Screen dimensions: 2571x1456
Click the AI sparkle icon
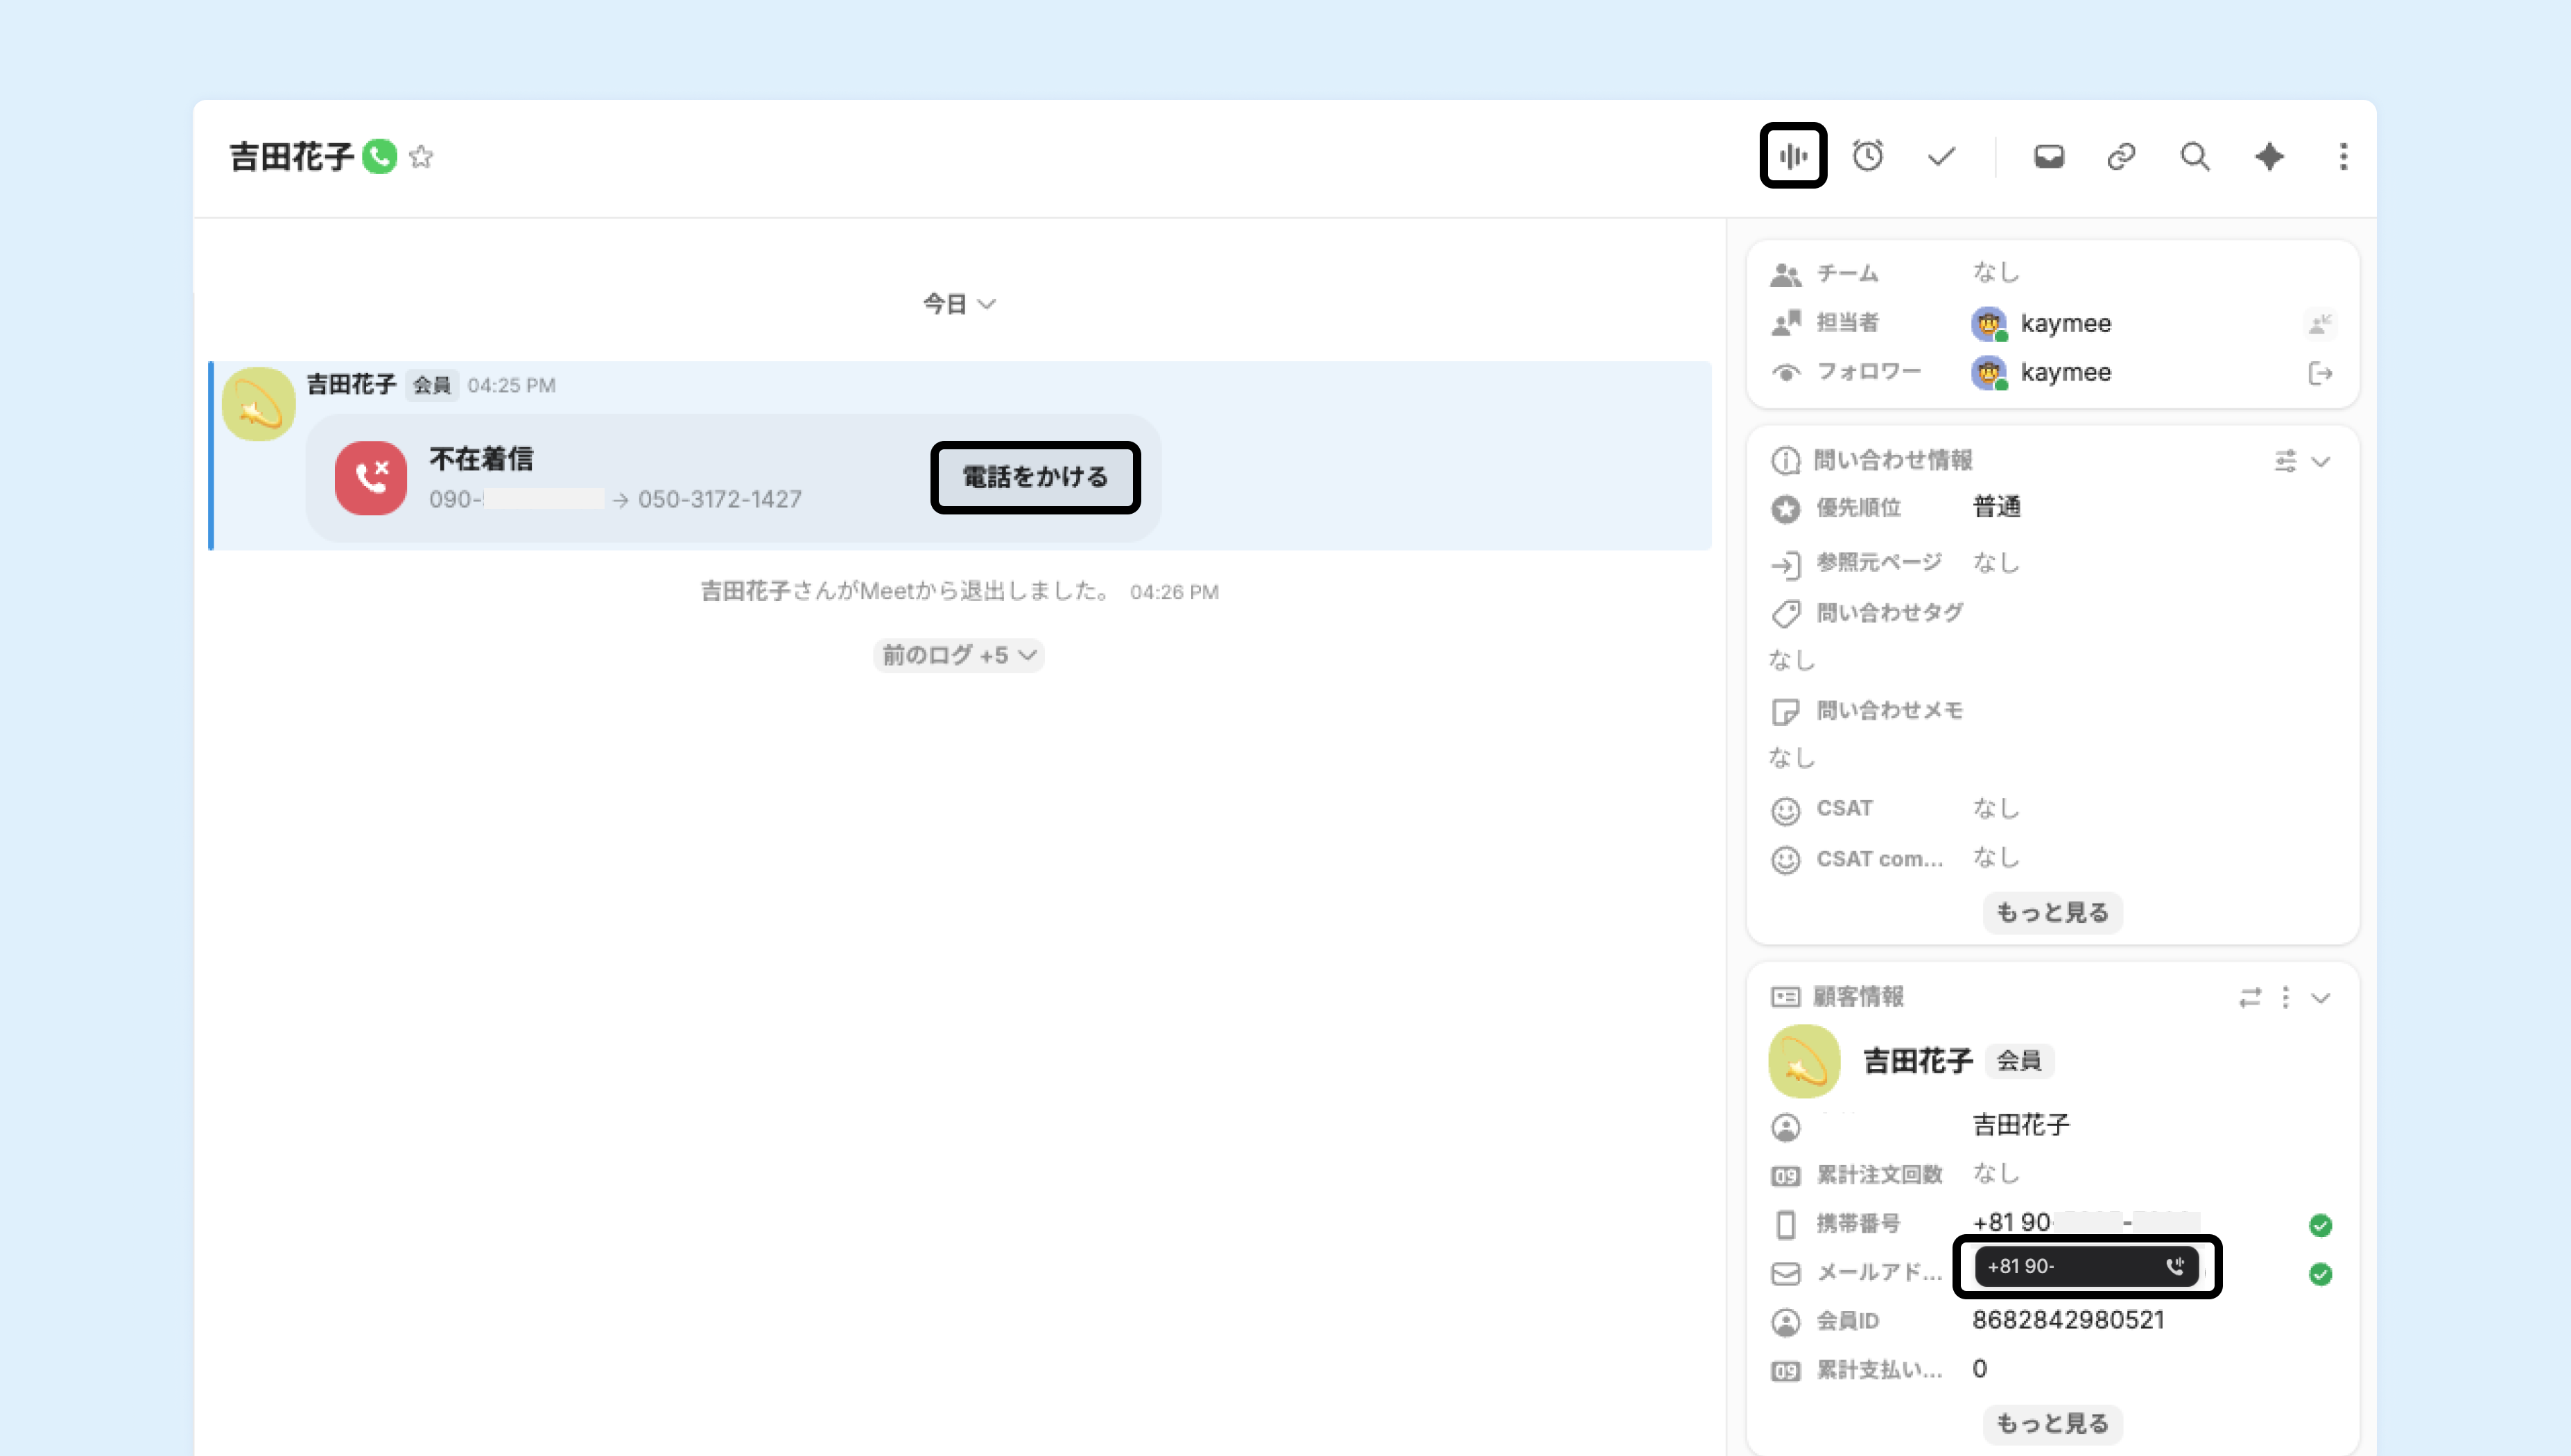click(2269, 157)
